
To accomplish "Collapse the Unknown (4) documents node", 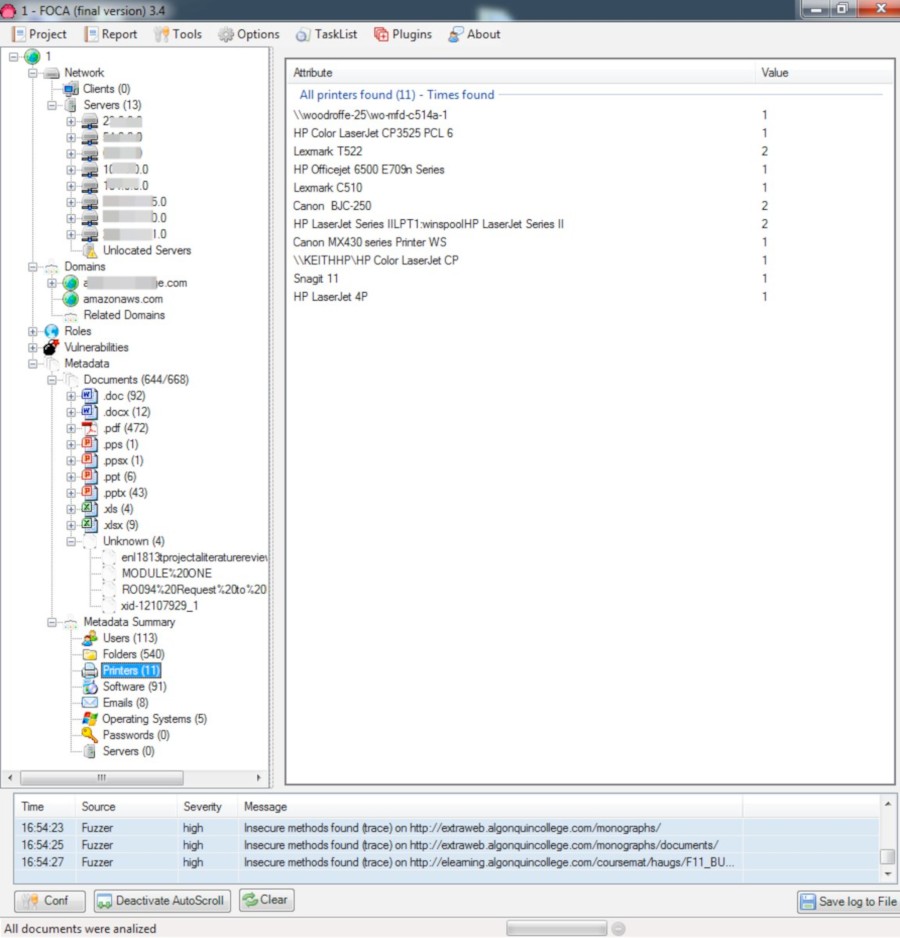I will point(71,541).
